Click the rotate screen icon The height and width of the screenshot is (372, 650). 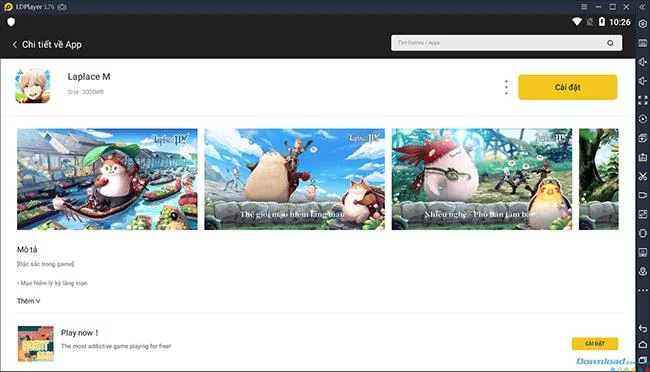click(x=643, y=233)
